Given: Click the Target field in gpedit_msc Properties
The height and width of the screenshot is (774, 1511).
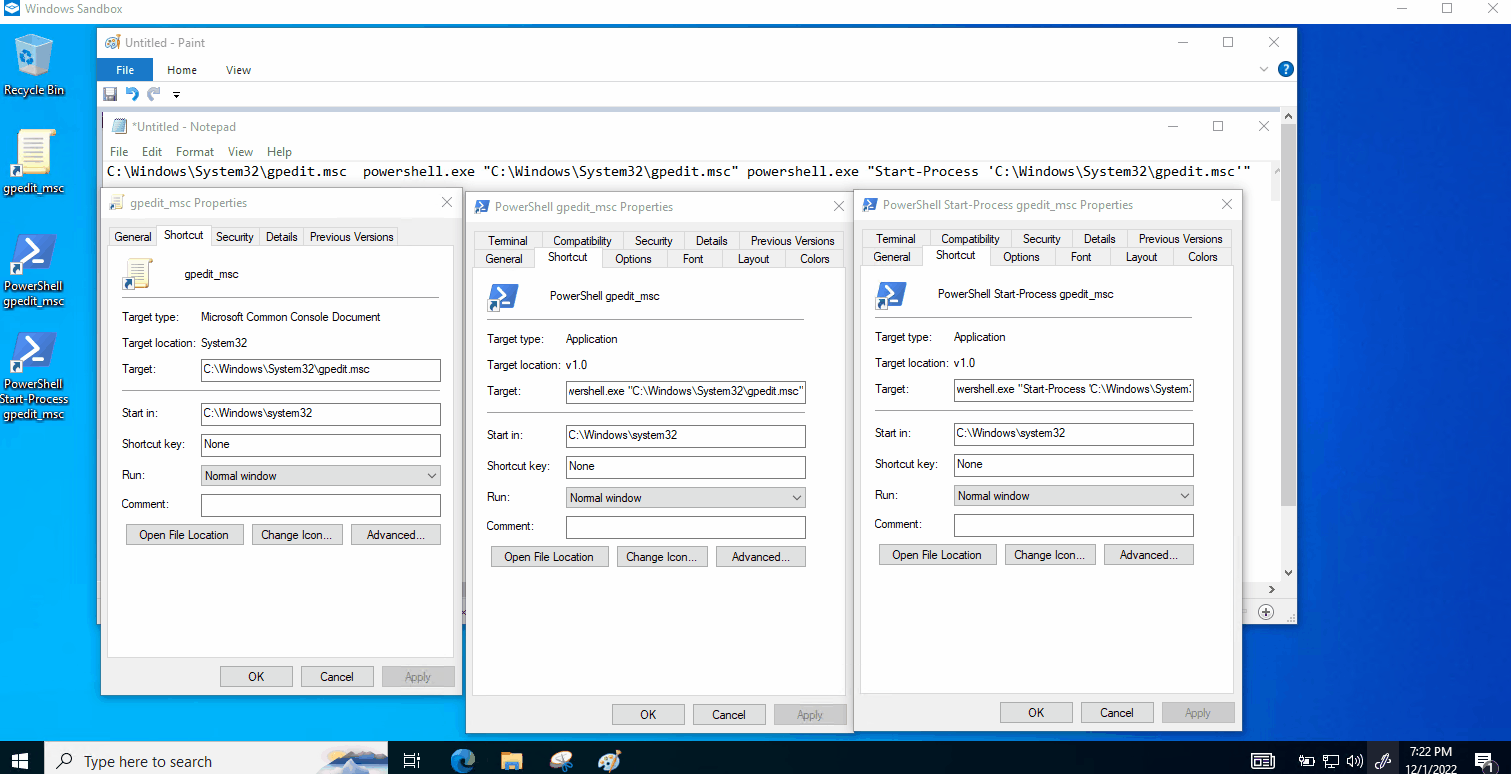Looking at the screenshot, I should point(321,370).
